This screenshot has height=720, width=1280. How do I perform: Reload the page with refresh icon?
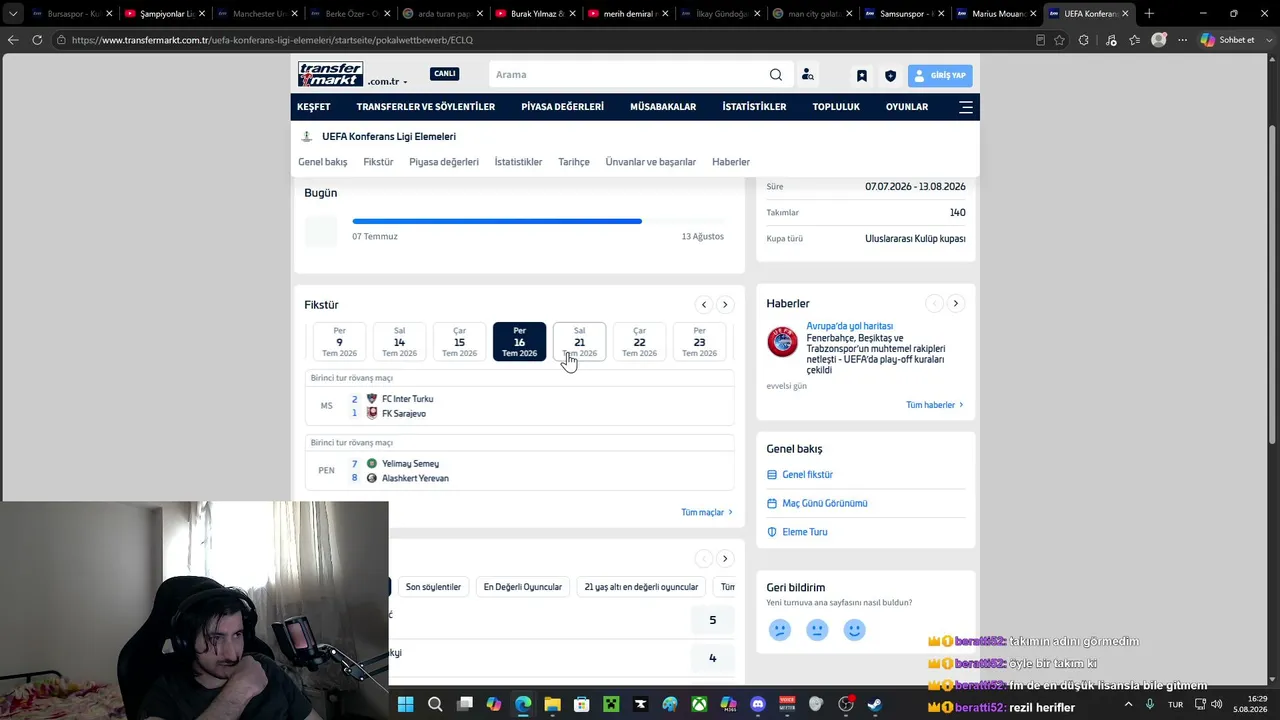[37, 40]
